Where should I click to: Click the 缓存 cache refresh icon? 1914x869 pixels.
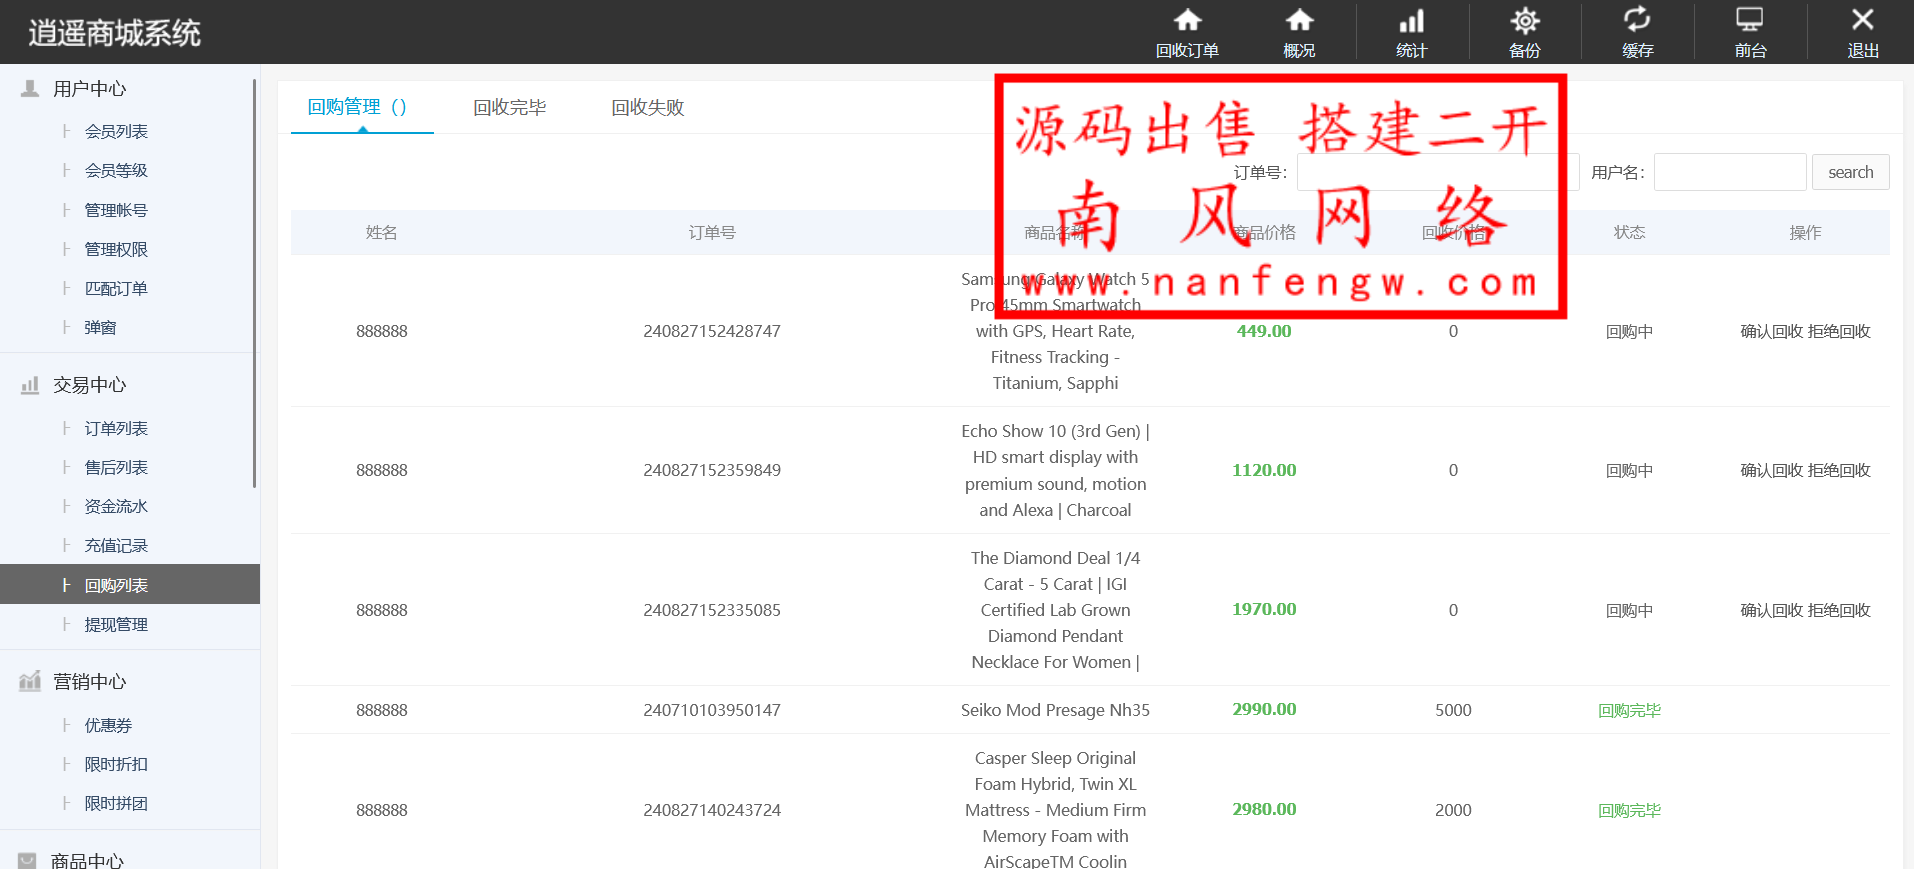[x=1637, y=21]
